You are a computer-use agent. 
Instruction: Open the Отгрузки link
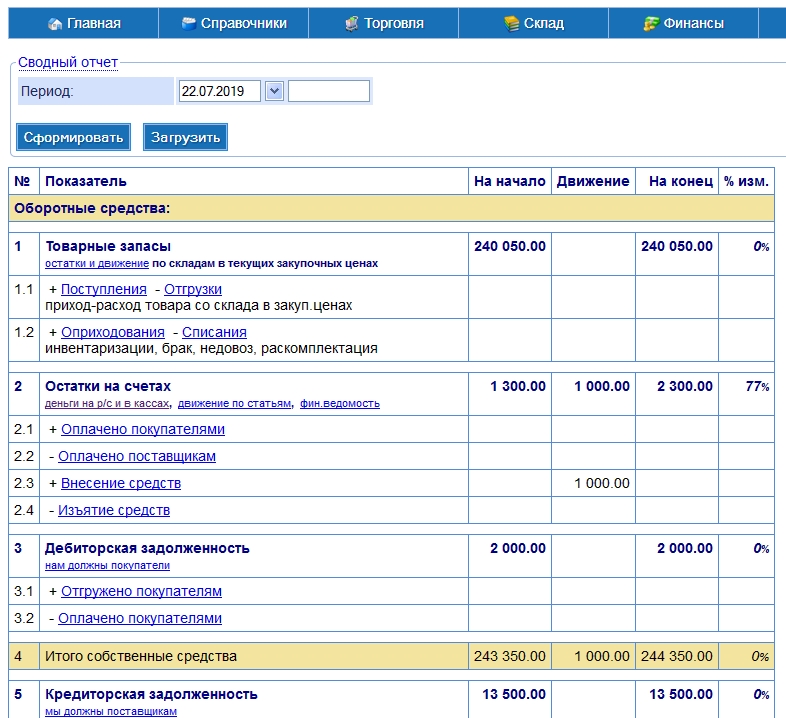click(193, 289)
